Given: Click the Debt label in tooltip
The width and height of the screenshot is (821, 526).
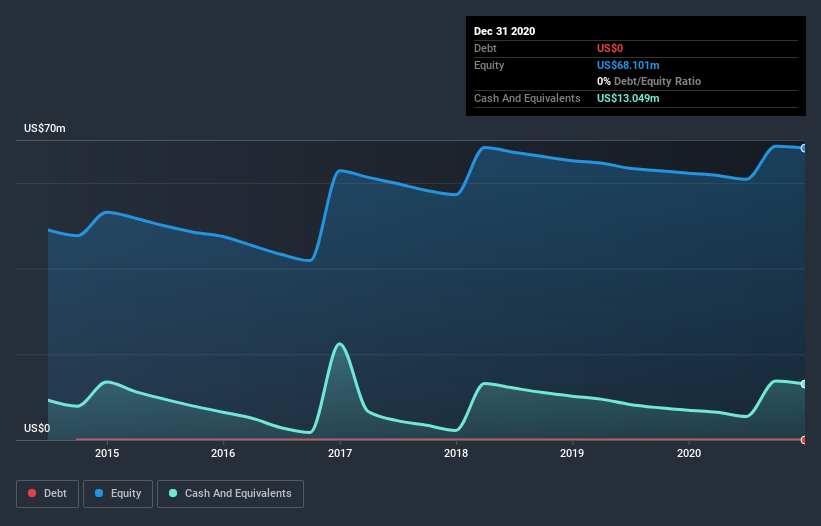Looking at the screenshot, I should [485, 48].
